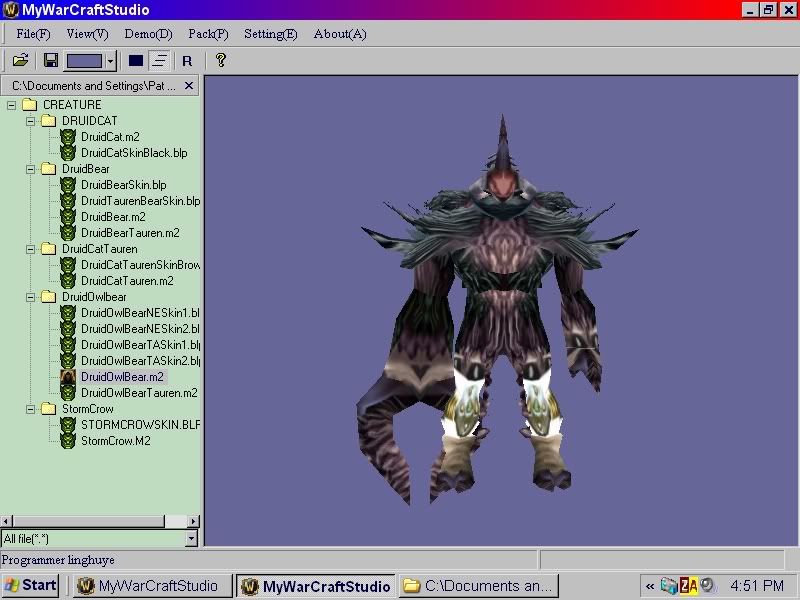Click the icon beside DruidCatTauren.m2

pos(68,281)
